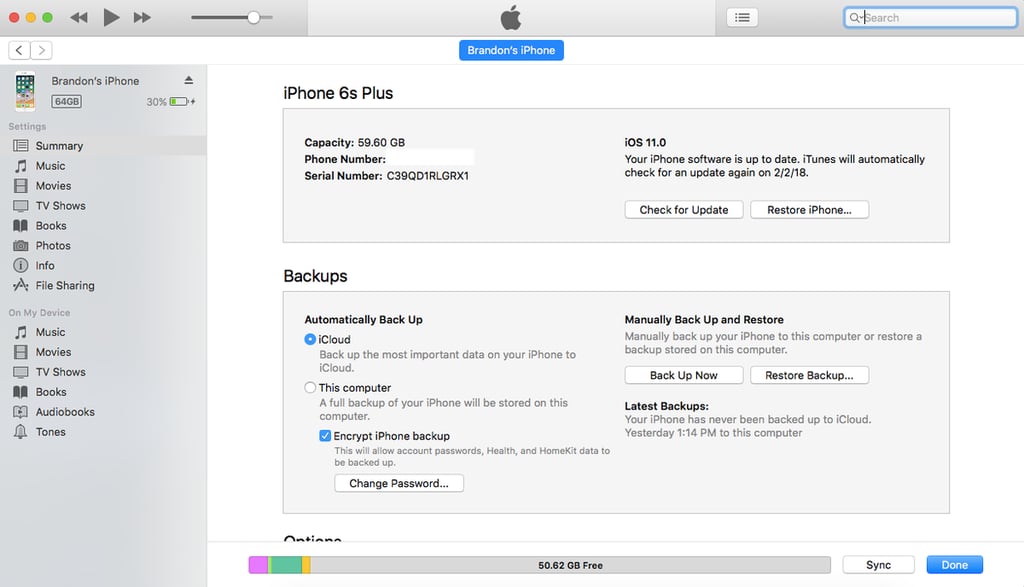Click Change Password... button
1024x587 pixels.
pyautogui.click(x=399, y=483)
